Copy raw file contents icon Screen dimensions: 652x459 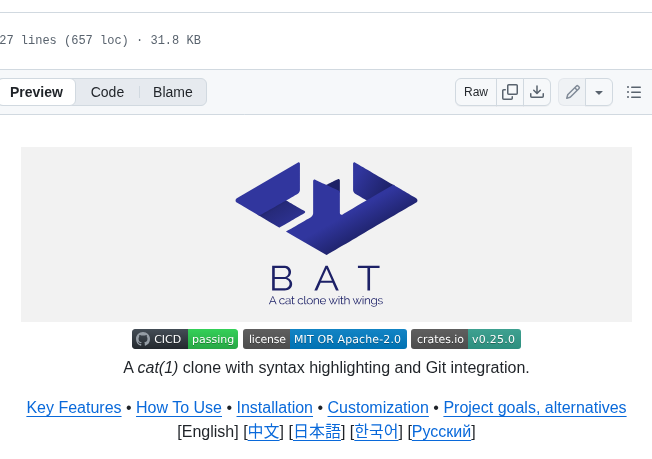[x=510, y=92]
